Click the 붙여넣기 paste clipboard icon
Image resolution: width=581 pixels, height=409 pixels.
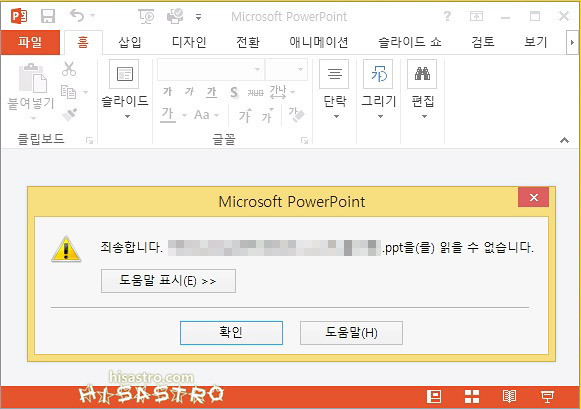tap(33, 78)
